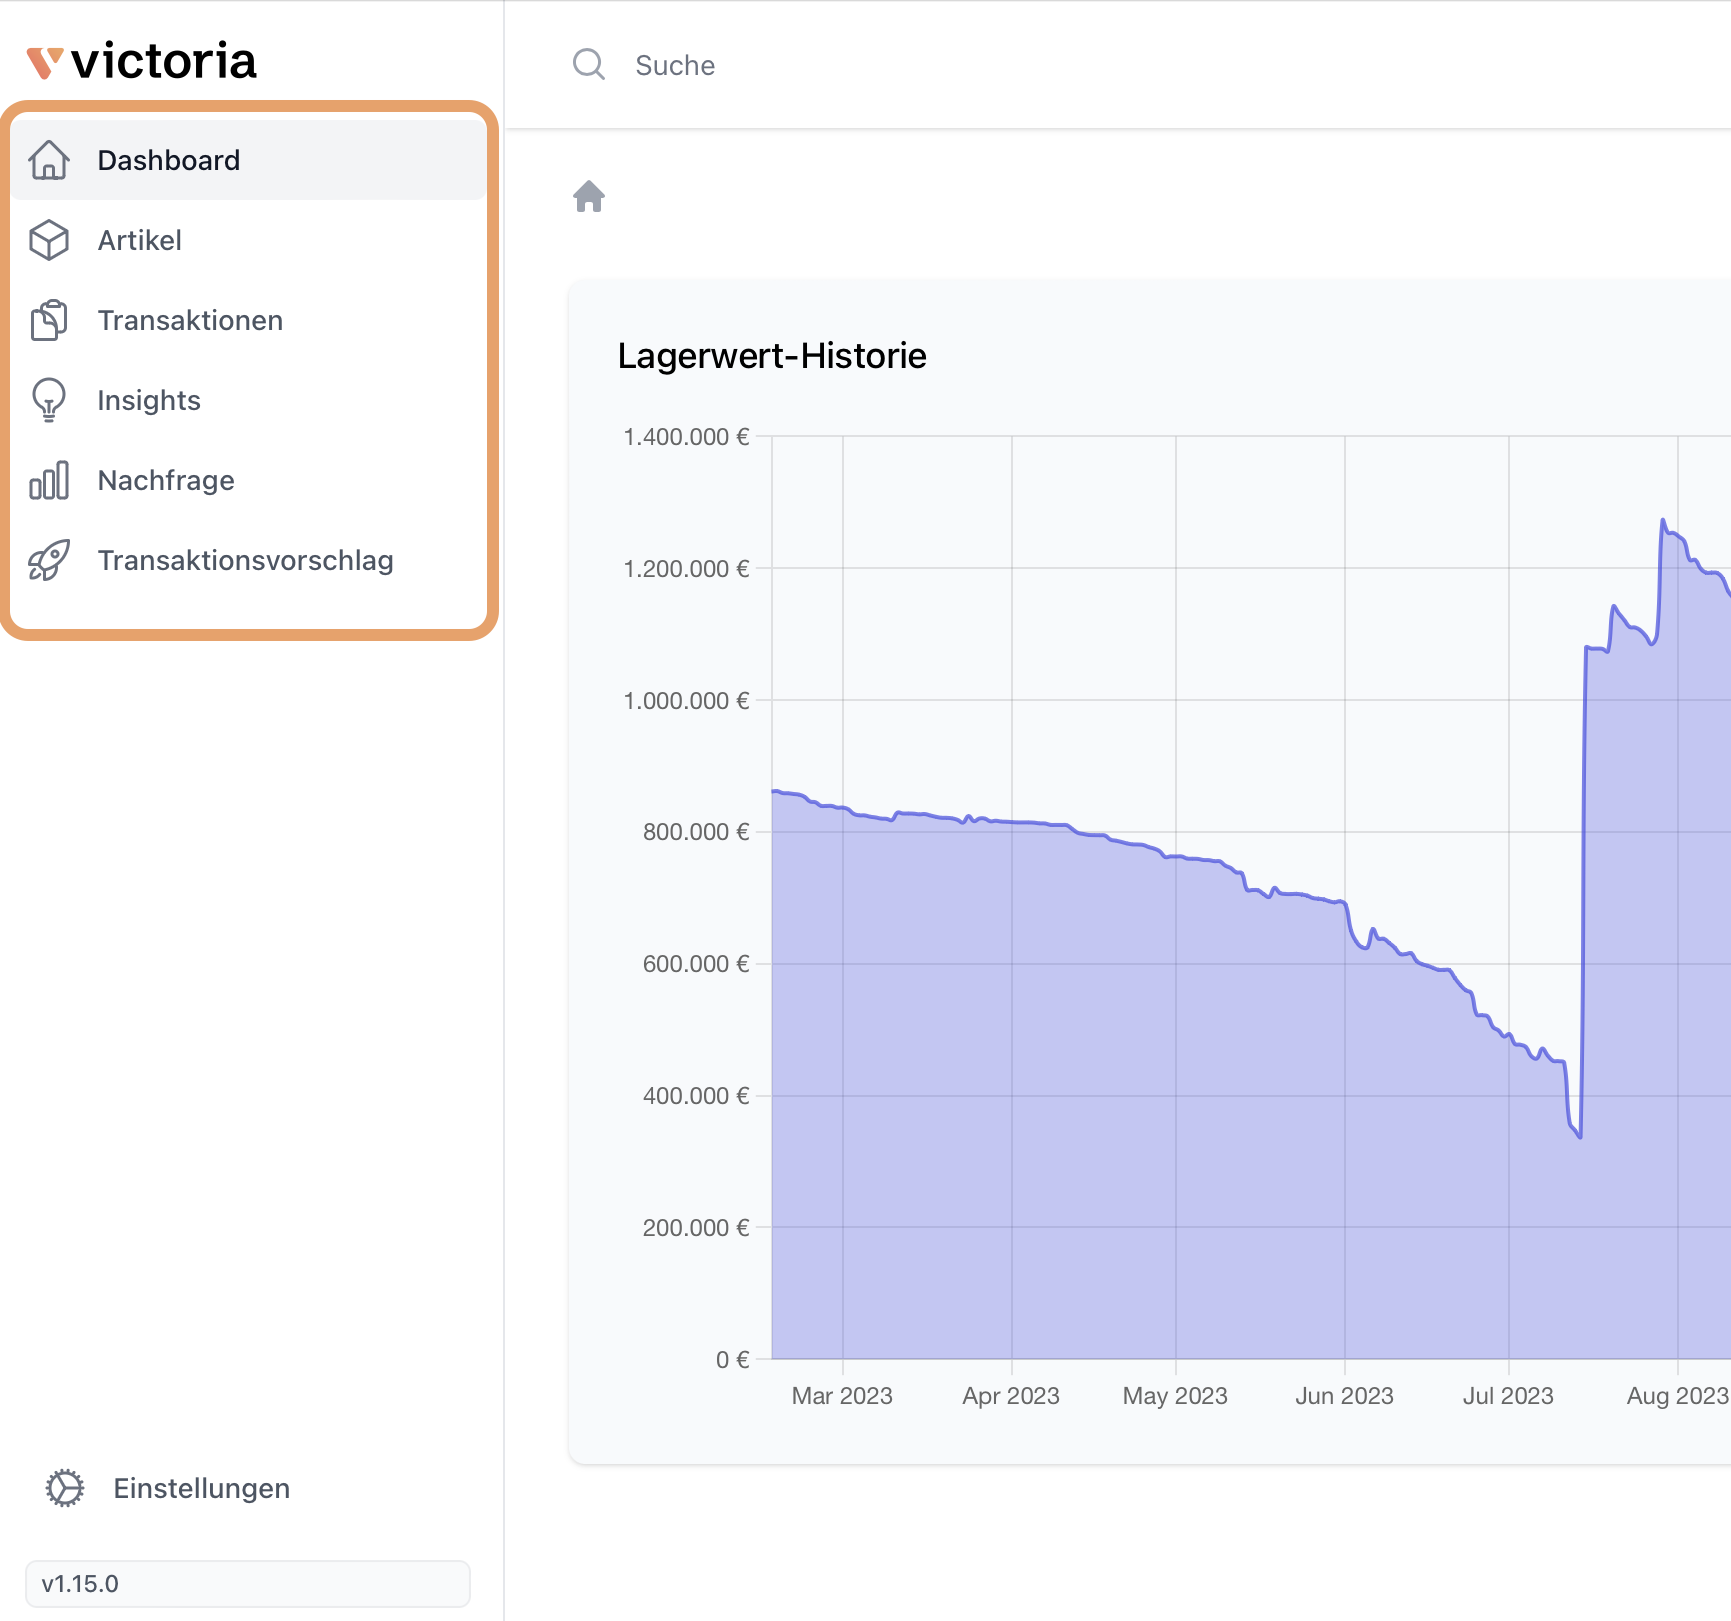The height and width of the screenshot is (1621, 1731).
Task: Focus the Suche search field
Action: click(900, 65)
